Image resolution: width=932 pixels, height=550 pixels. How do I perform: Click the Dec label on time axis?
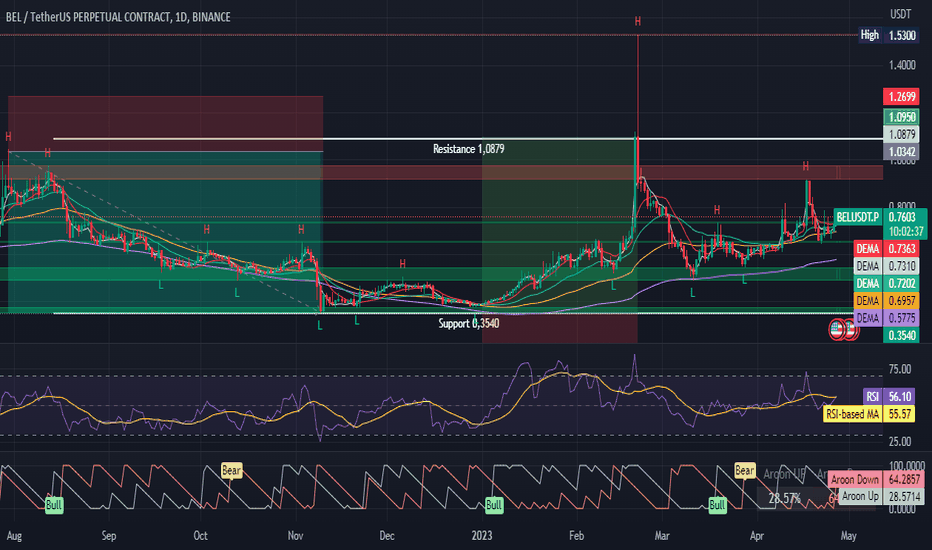click(x=387, y=536)
